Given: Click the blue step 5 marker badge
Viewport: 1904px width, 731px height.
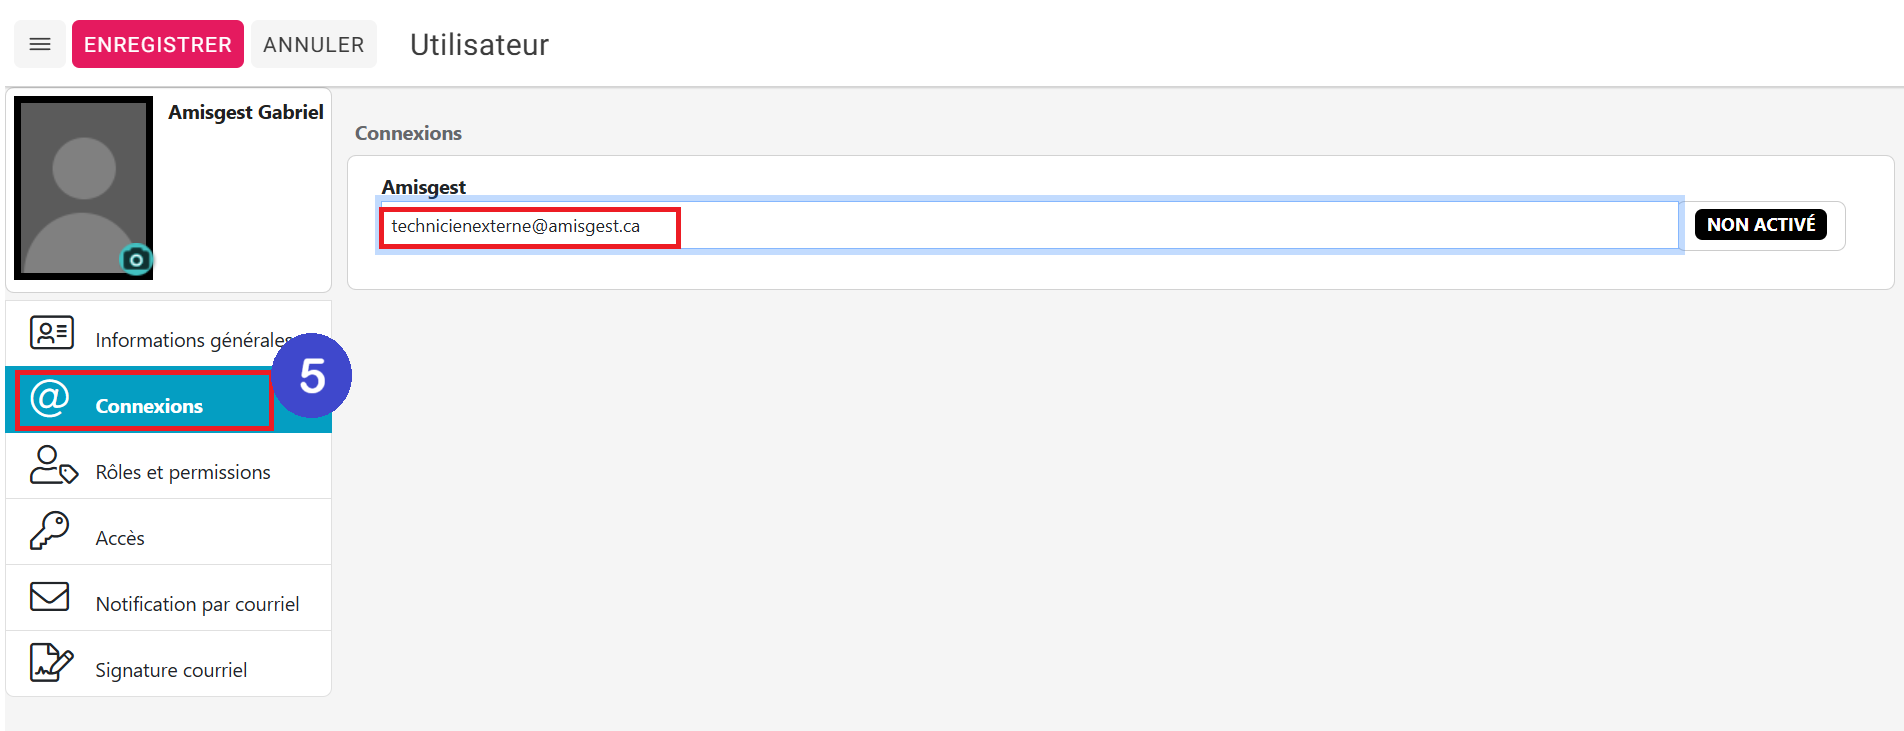Looking at the screenshot, I should tap(312, 376).
